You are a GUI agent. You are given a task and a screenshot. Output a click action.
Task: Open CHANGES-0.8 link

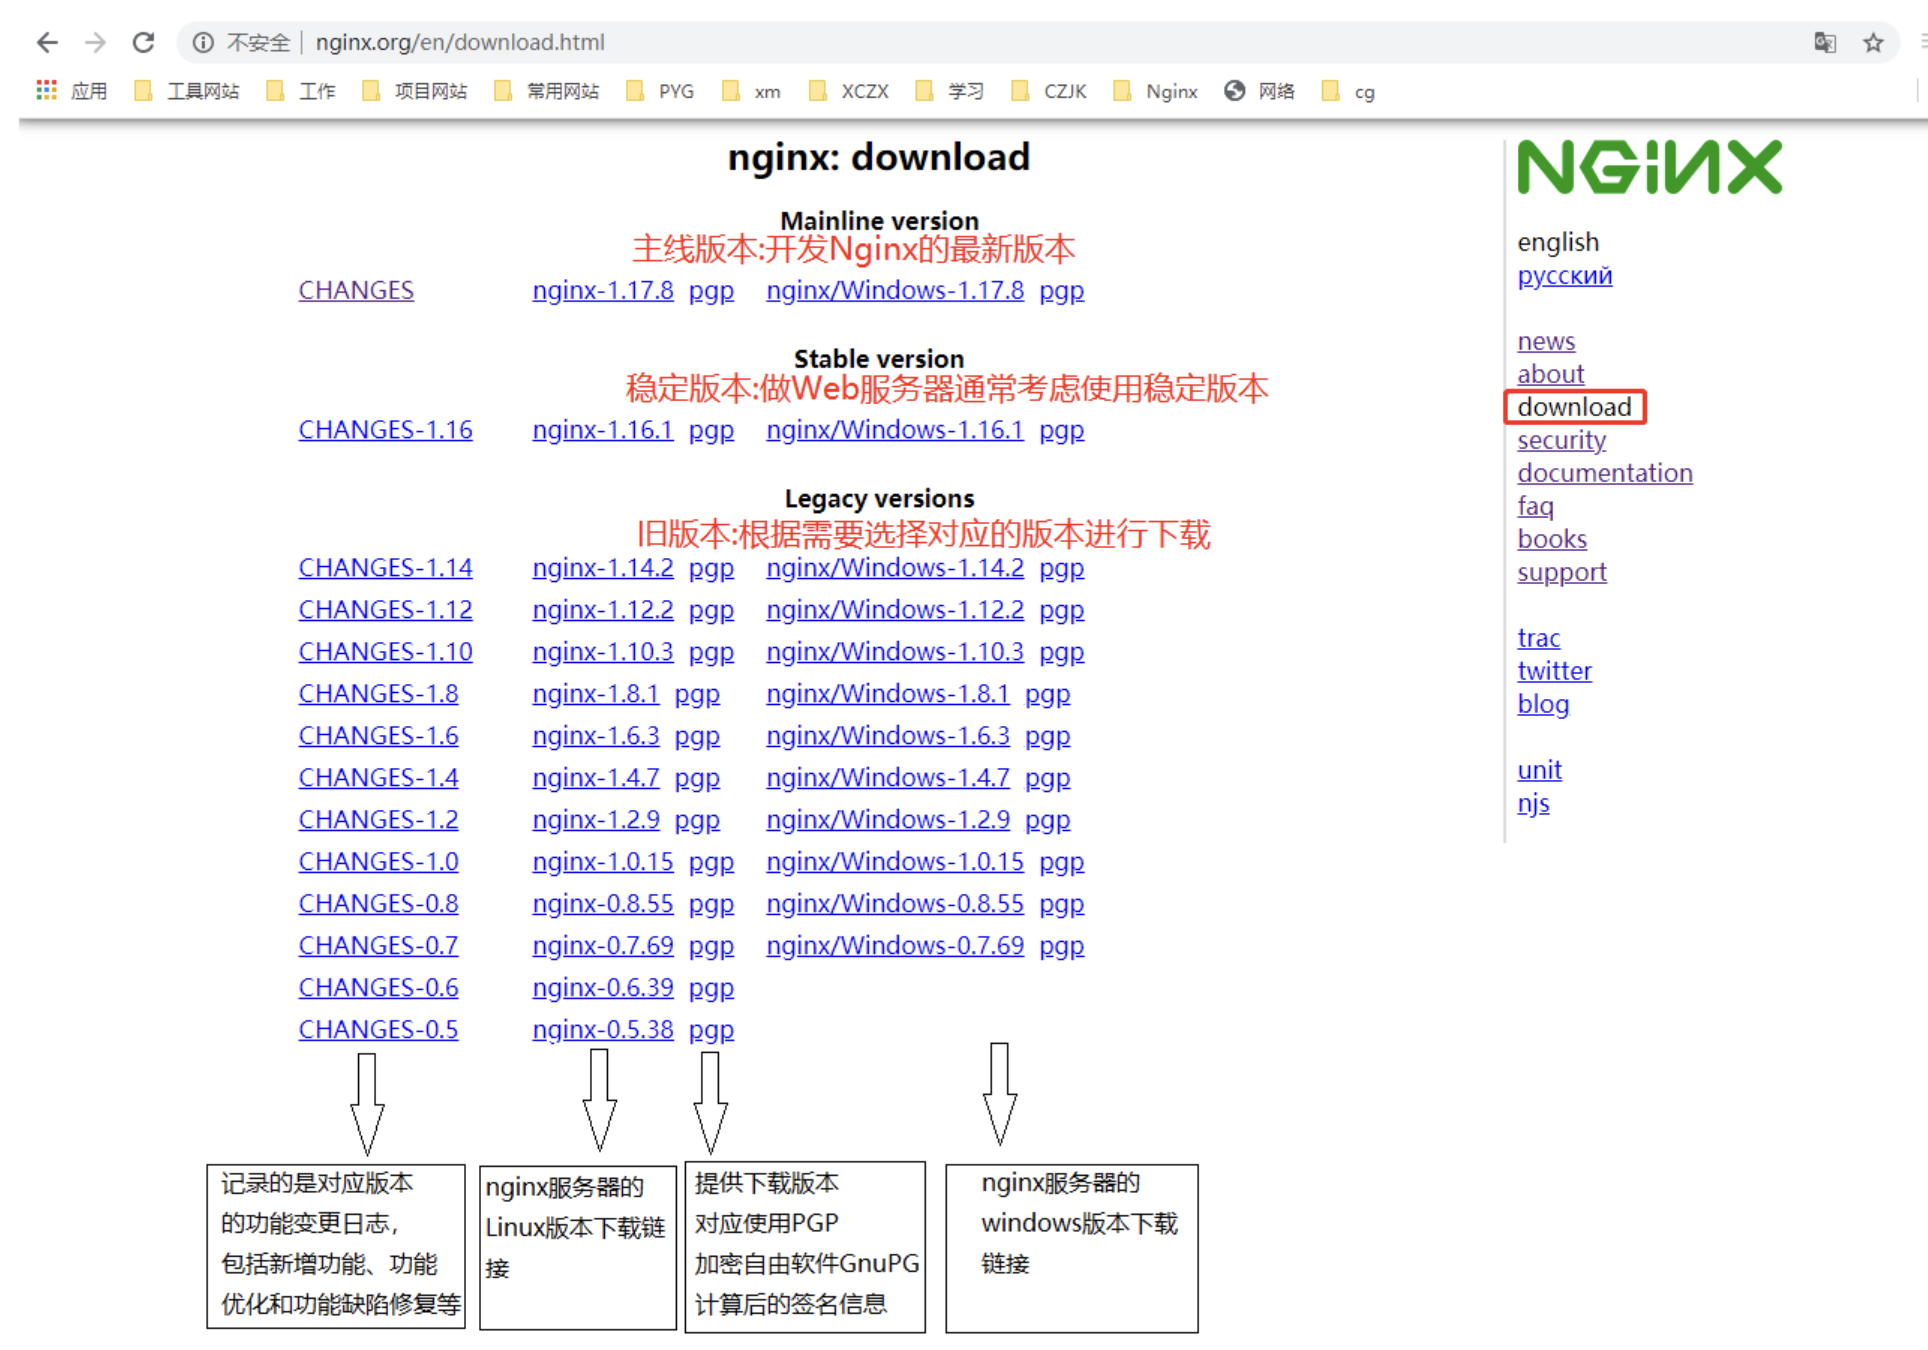tap(379, 904)
